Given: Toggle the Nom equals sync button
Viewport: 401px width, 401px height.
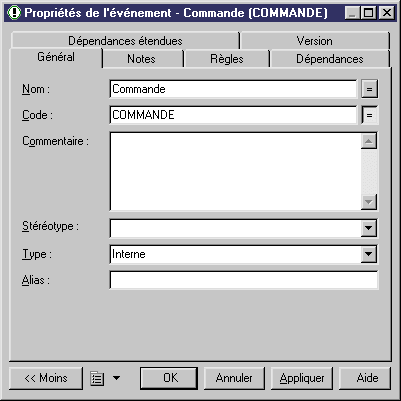Looking at the screenshot, I should tap(369, 89).
